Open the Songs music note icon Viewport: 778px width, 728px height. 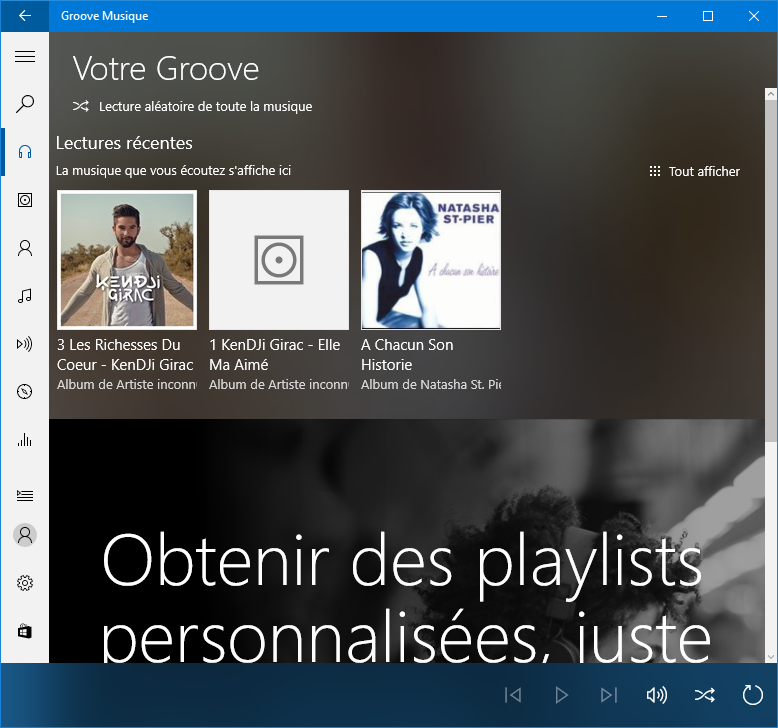click(x=25, y=296)
